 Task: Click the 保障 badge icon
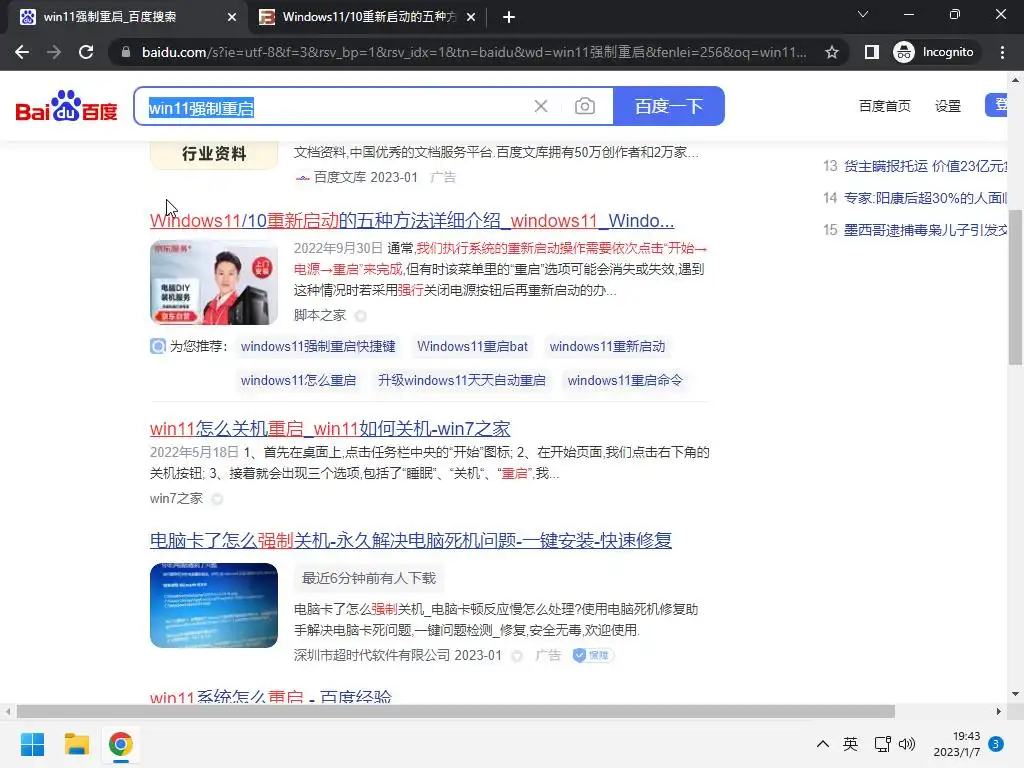pyautogui.click(x=593, y=655)
